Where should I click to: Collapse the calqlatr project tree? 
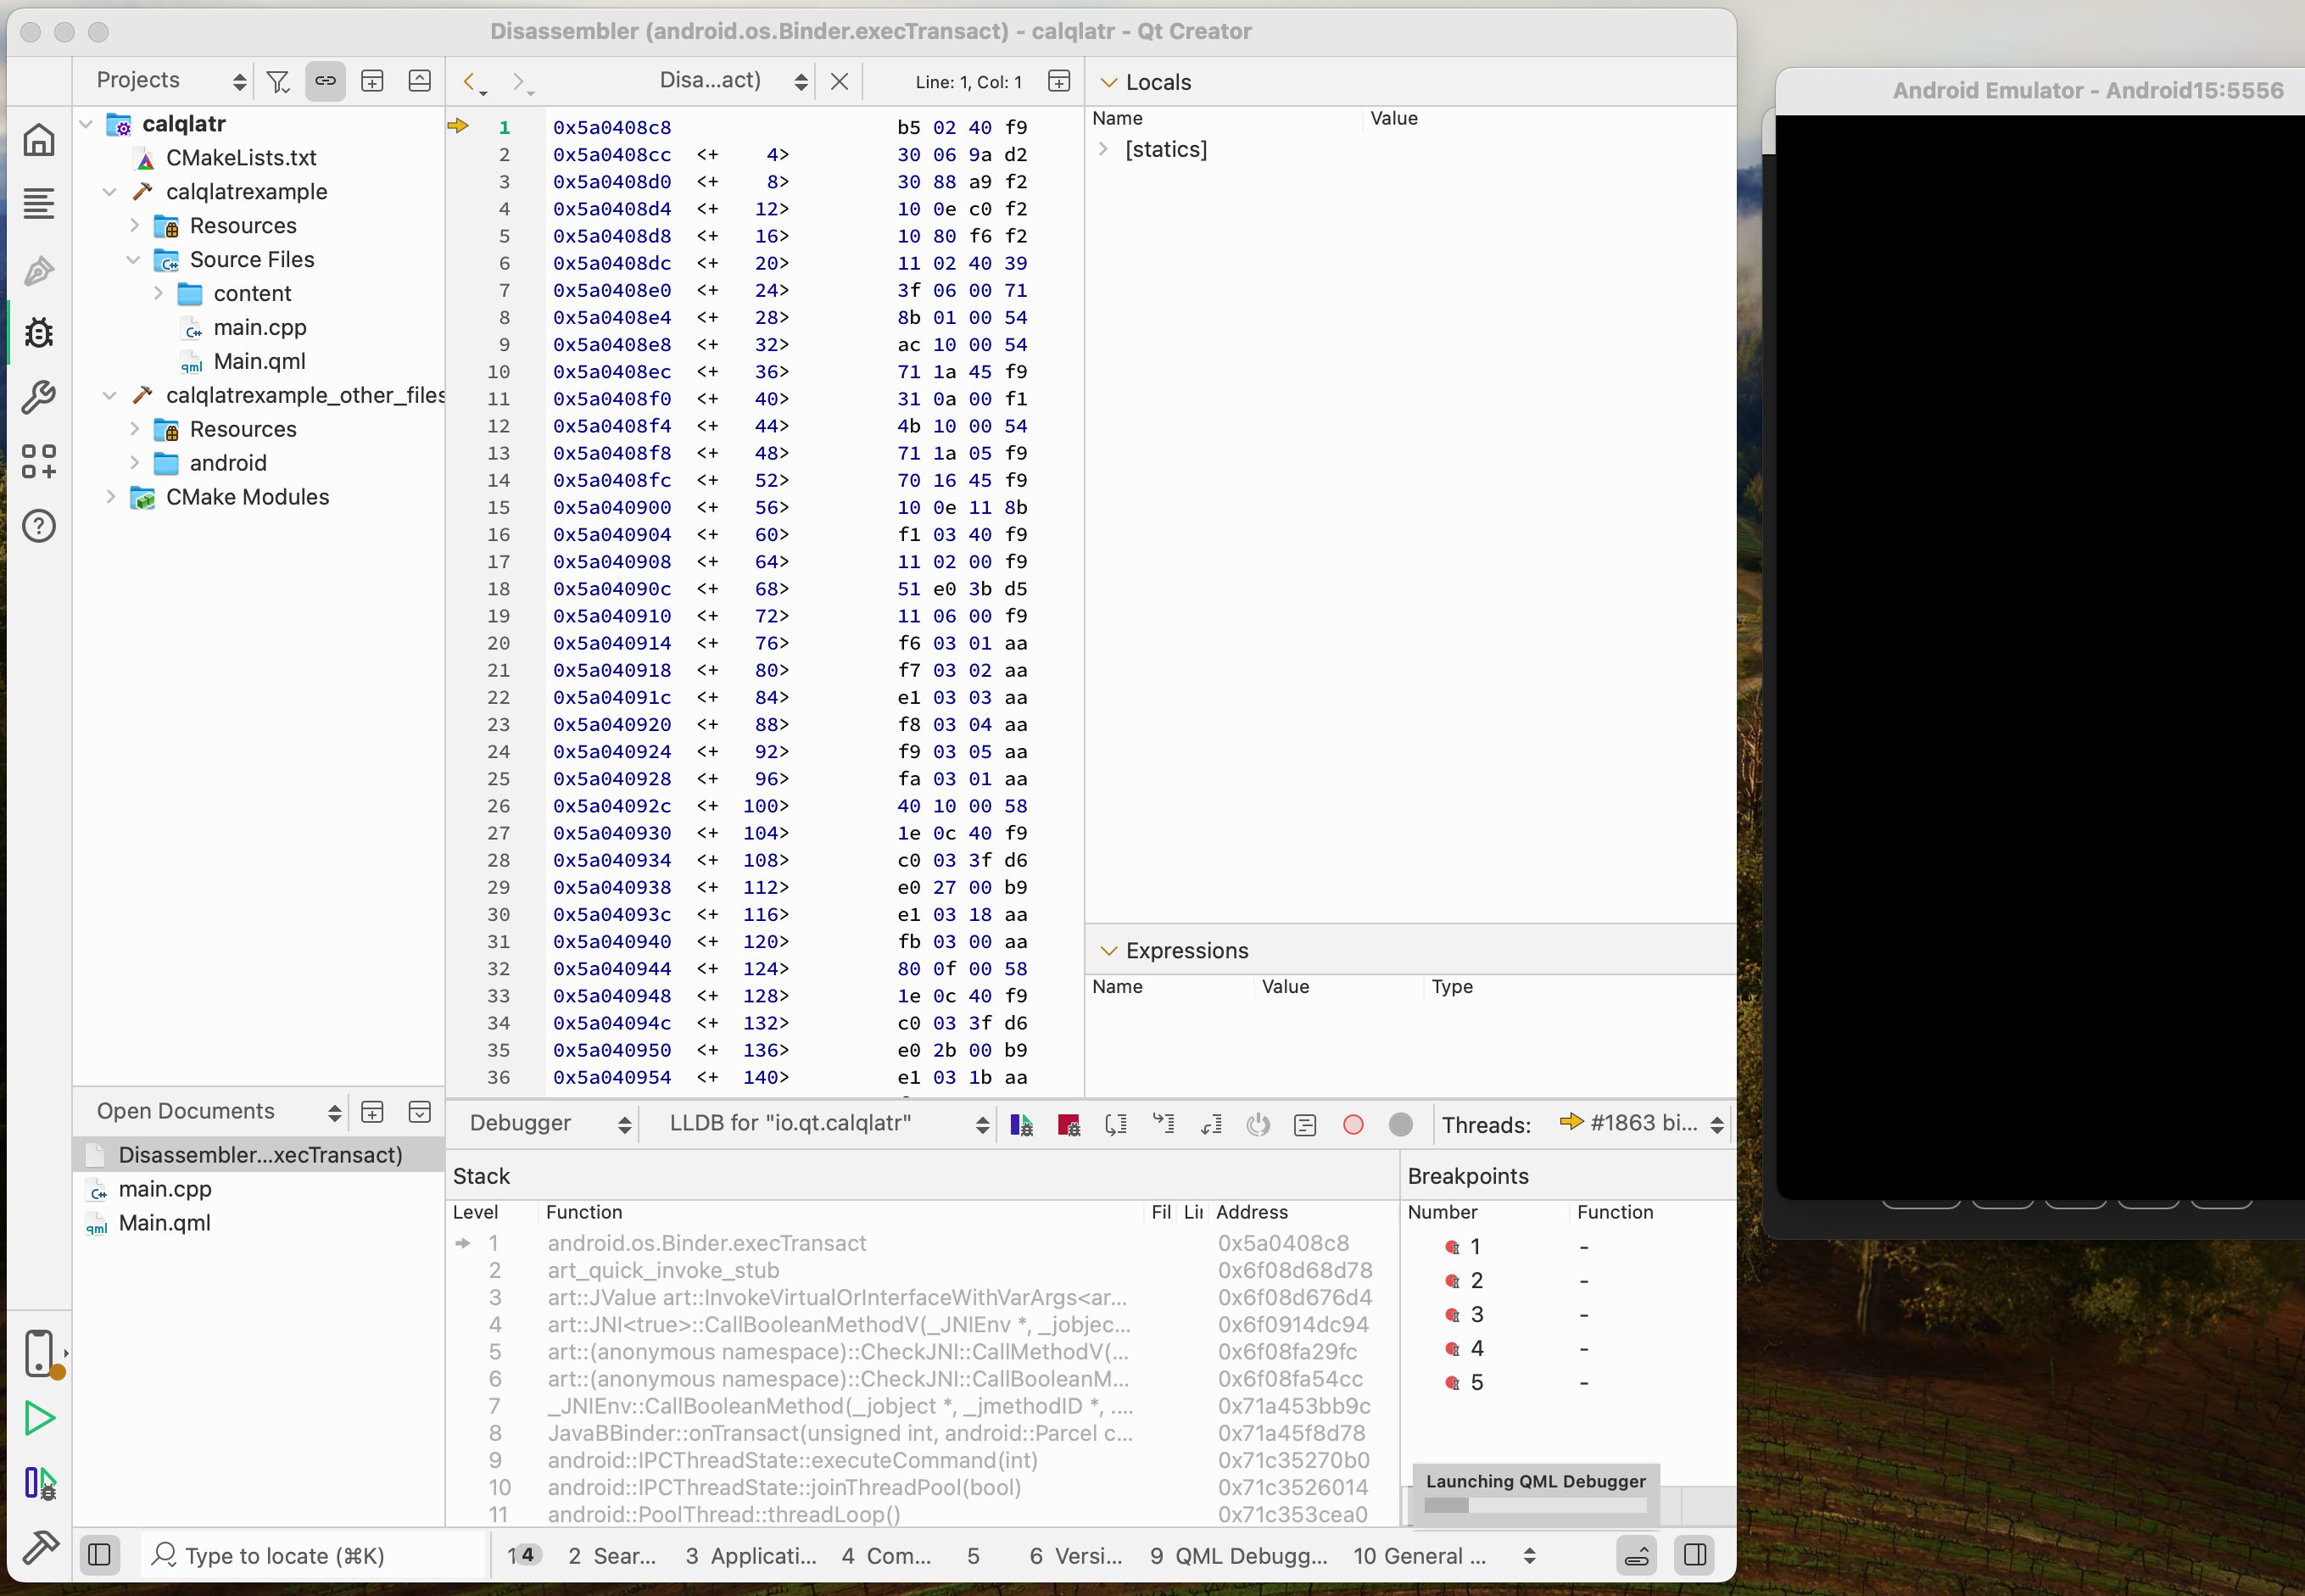click(x=86, y=124)
